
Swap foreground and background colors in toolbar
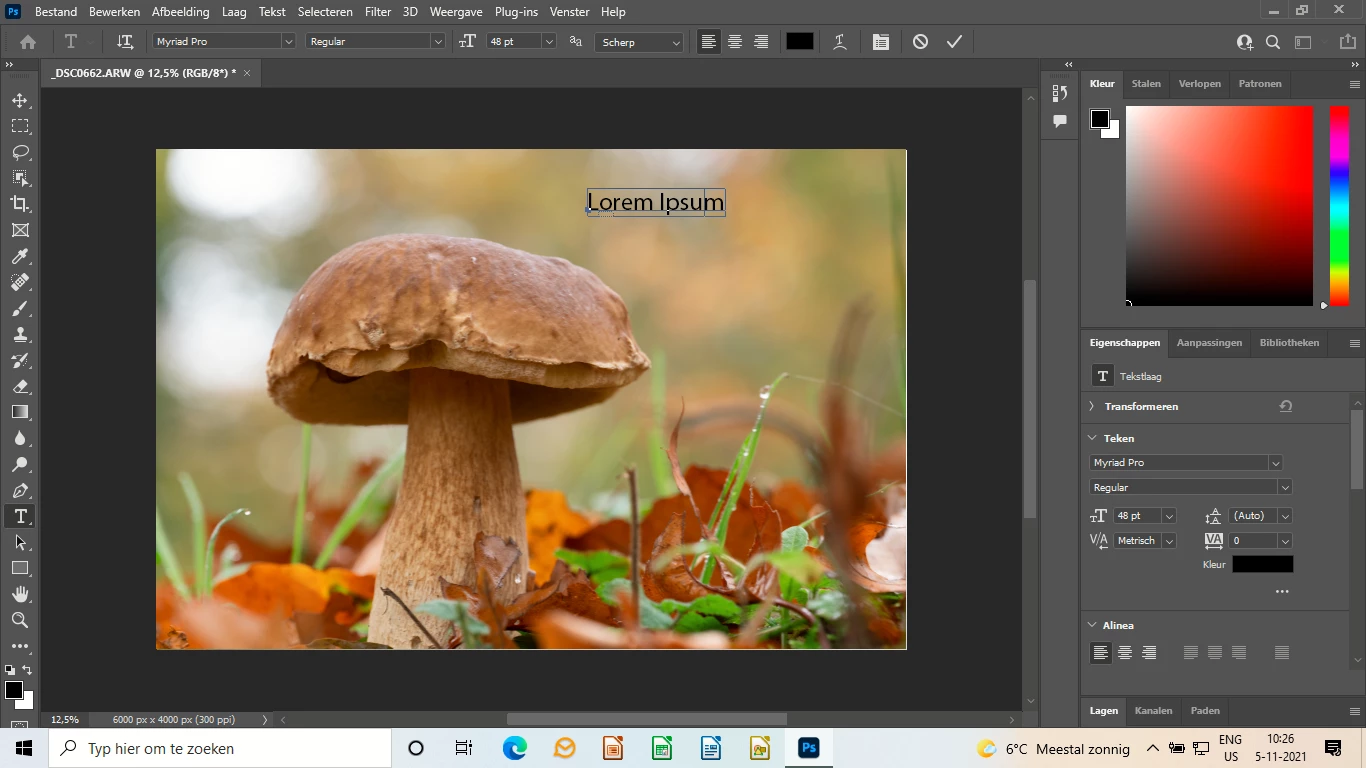(27, 670)
